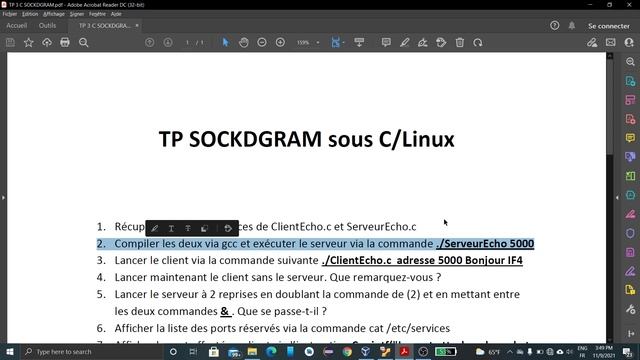Go to the next page arrow

[168, 42]
